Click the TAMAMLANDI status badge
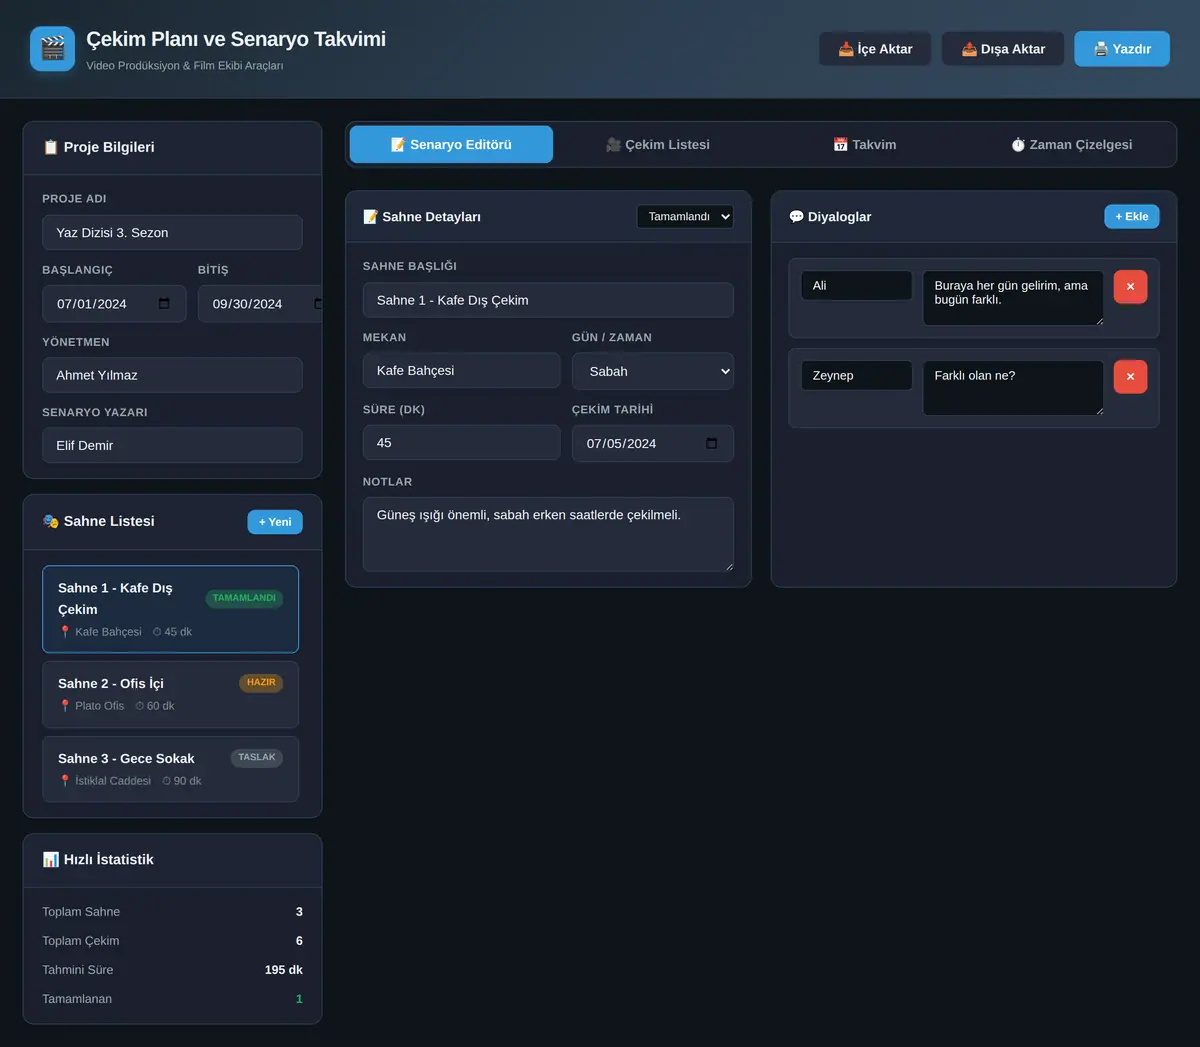Image resolution: width=1200 pixels, height=1047 pixels. (x=244, y=598)
